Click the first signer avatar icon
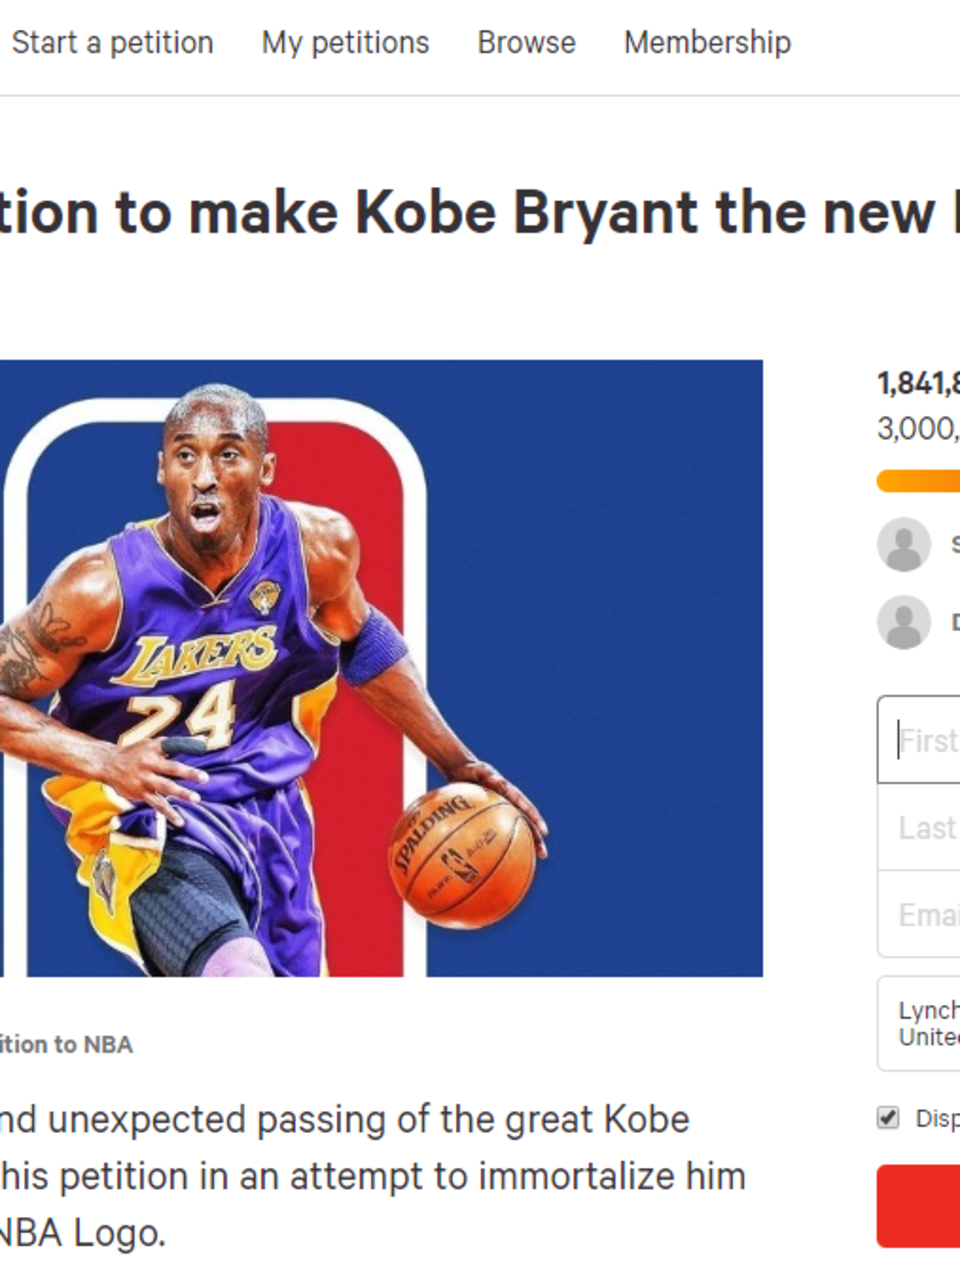The height and width of the screenshot is (1282, 960). [x=904, y=545]
